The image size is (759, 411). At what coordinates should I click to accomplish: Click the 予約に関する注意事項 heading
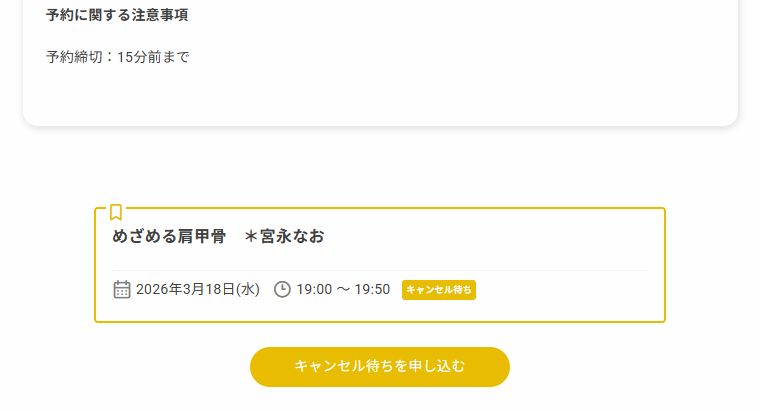pyautogui.click(x=117, y=15)
